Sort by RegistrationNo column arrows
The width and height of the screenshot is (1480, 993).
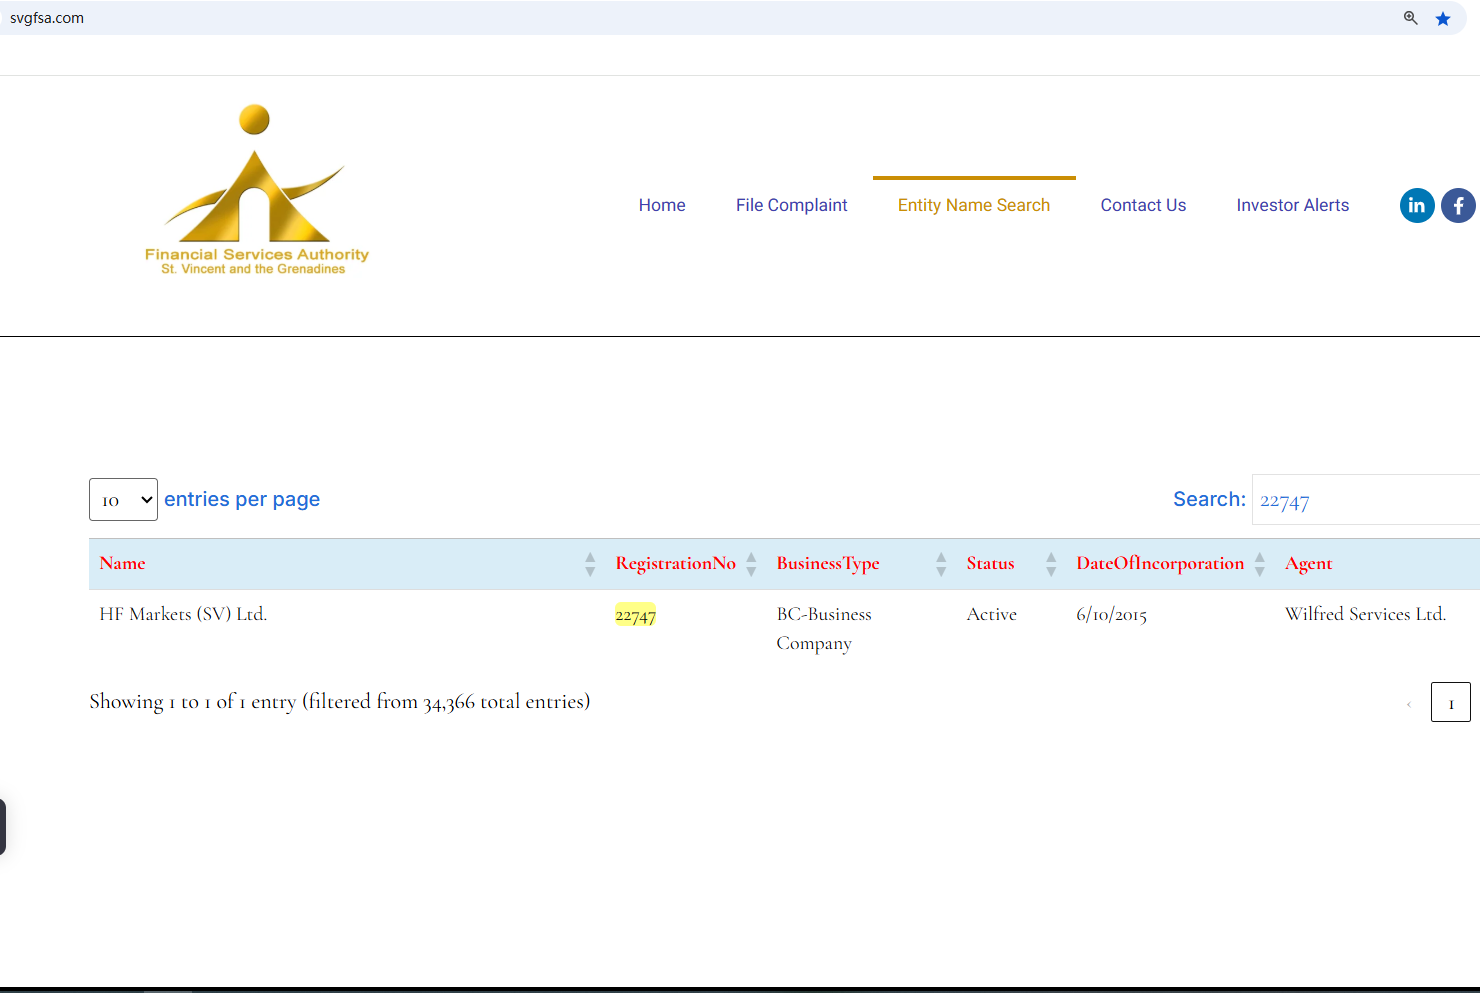[x=751, y=564]
